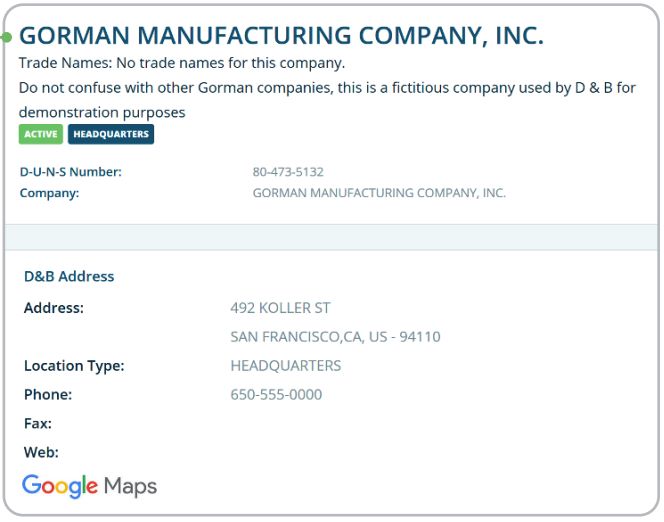This screenshot has width=664, height=522.
Task: Click the Phone field label
Action: click(x=48, y=395)
